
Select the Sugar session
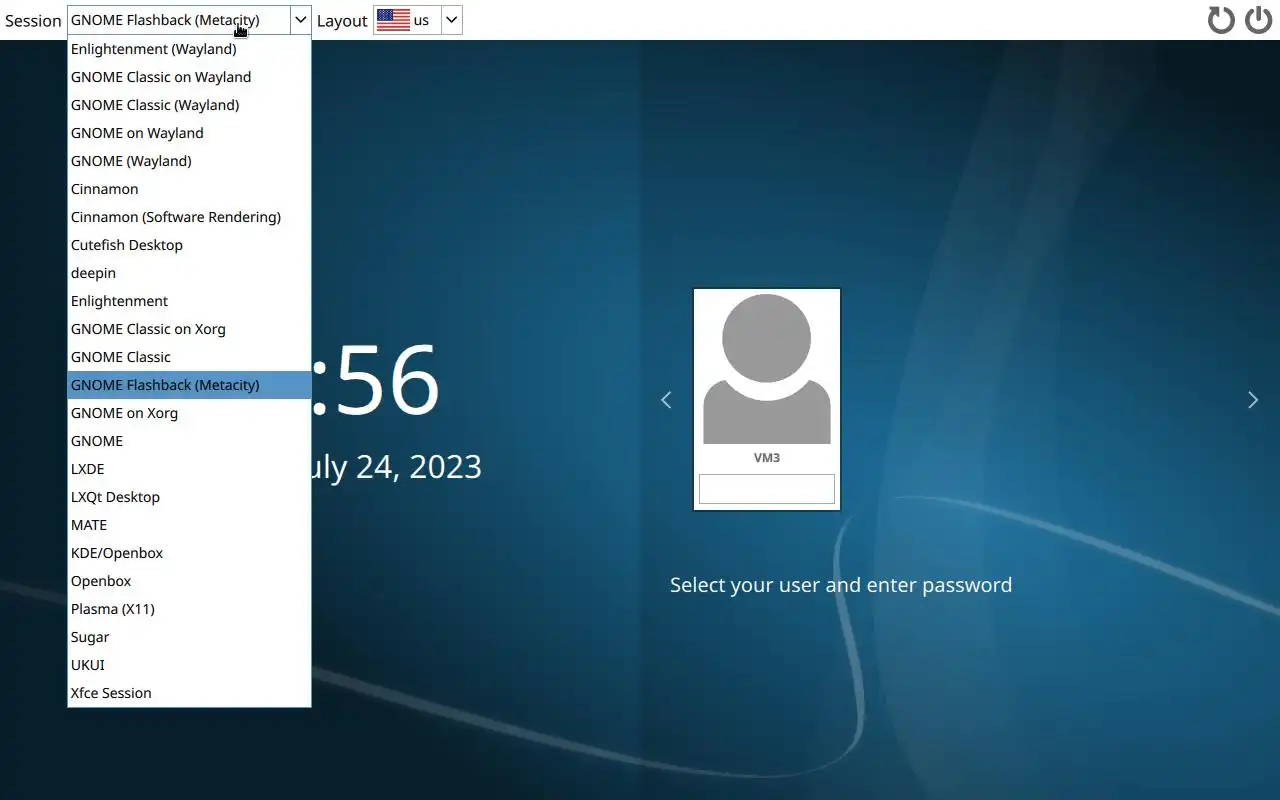click(189, 637)
